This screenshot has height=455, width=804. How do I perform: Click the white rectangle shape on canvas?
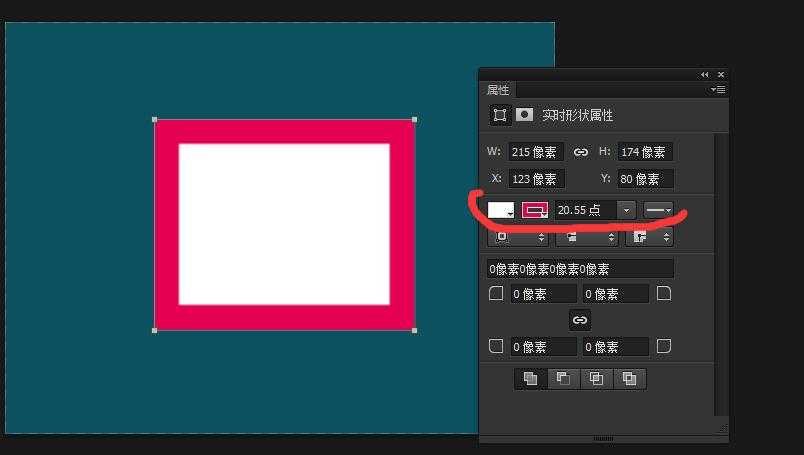tap(284, 224)
